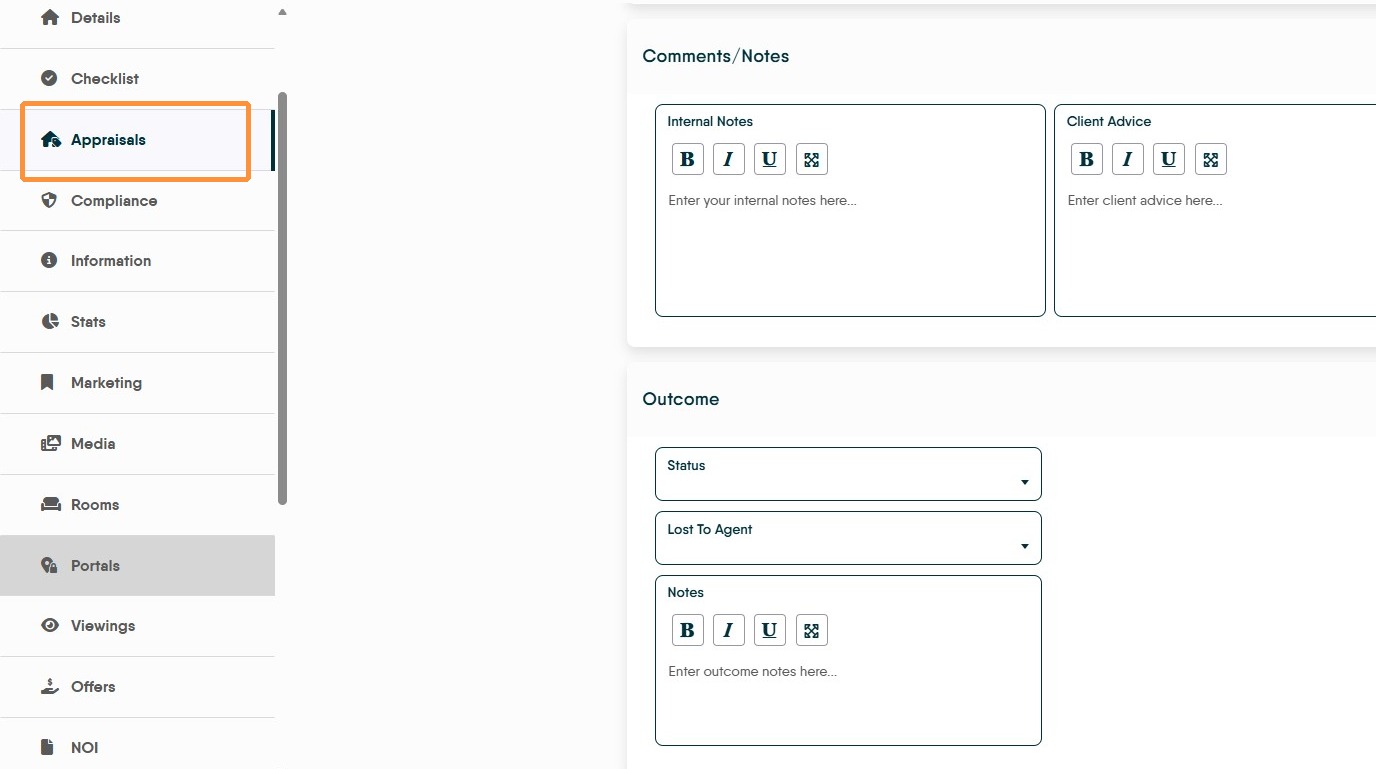This screenshot has width=1376, height=769.
Task: Expand Outcome Notes editor to fullscreen
Action: coord(811,631)
